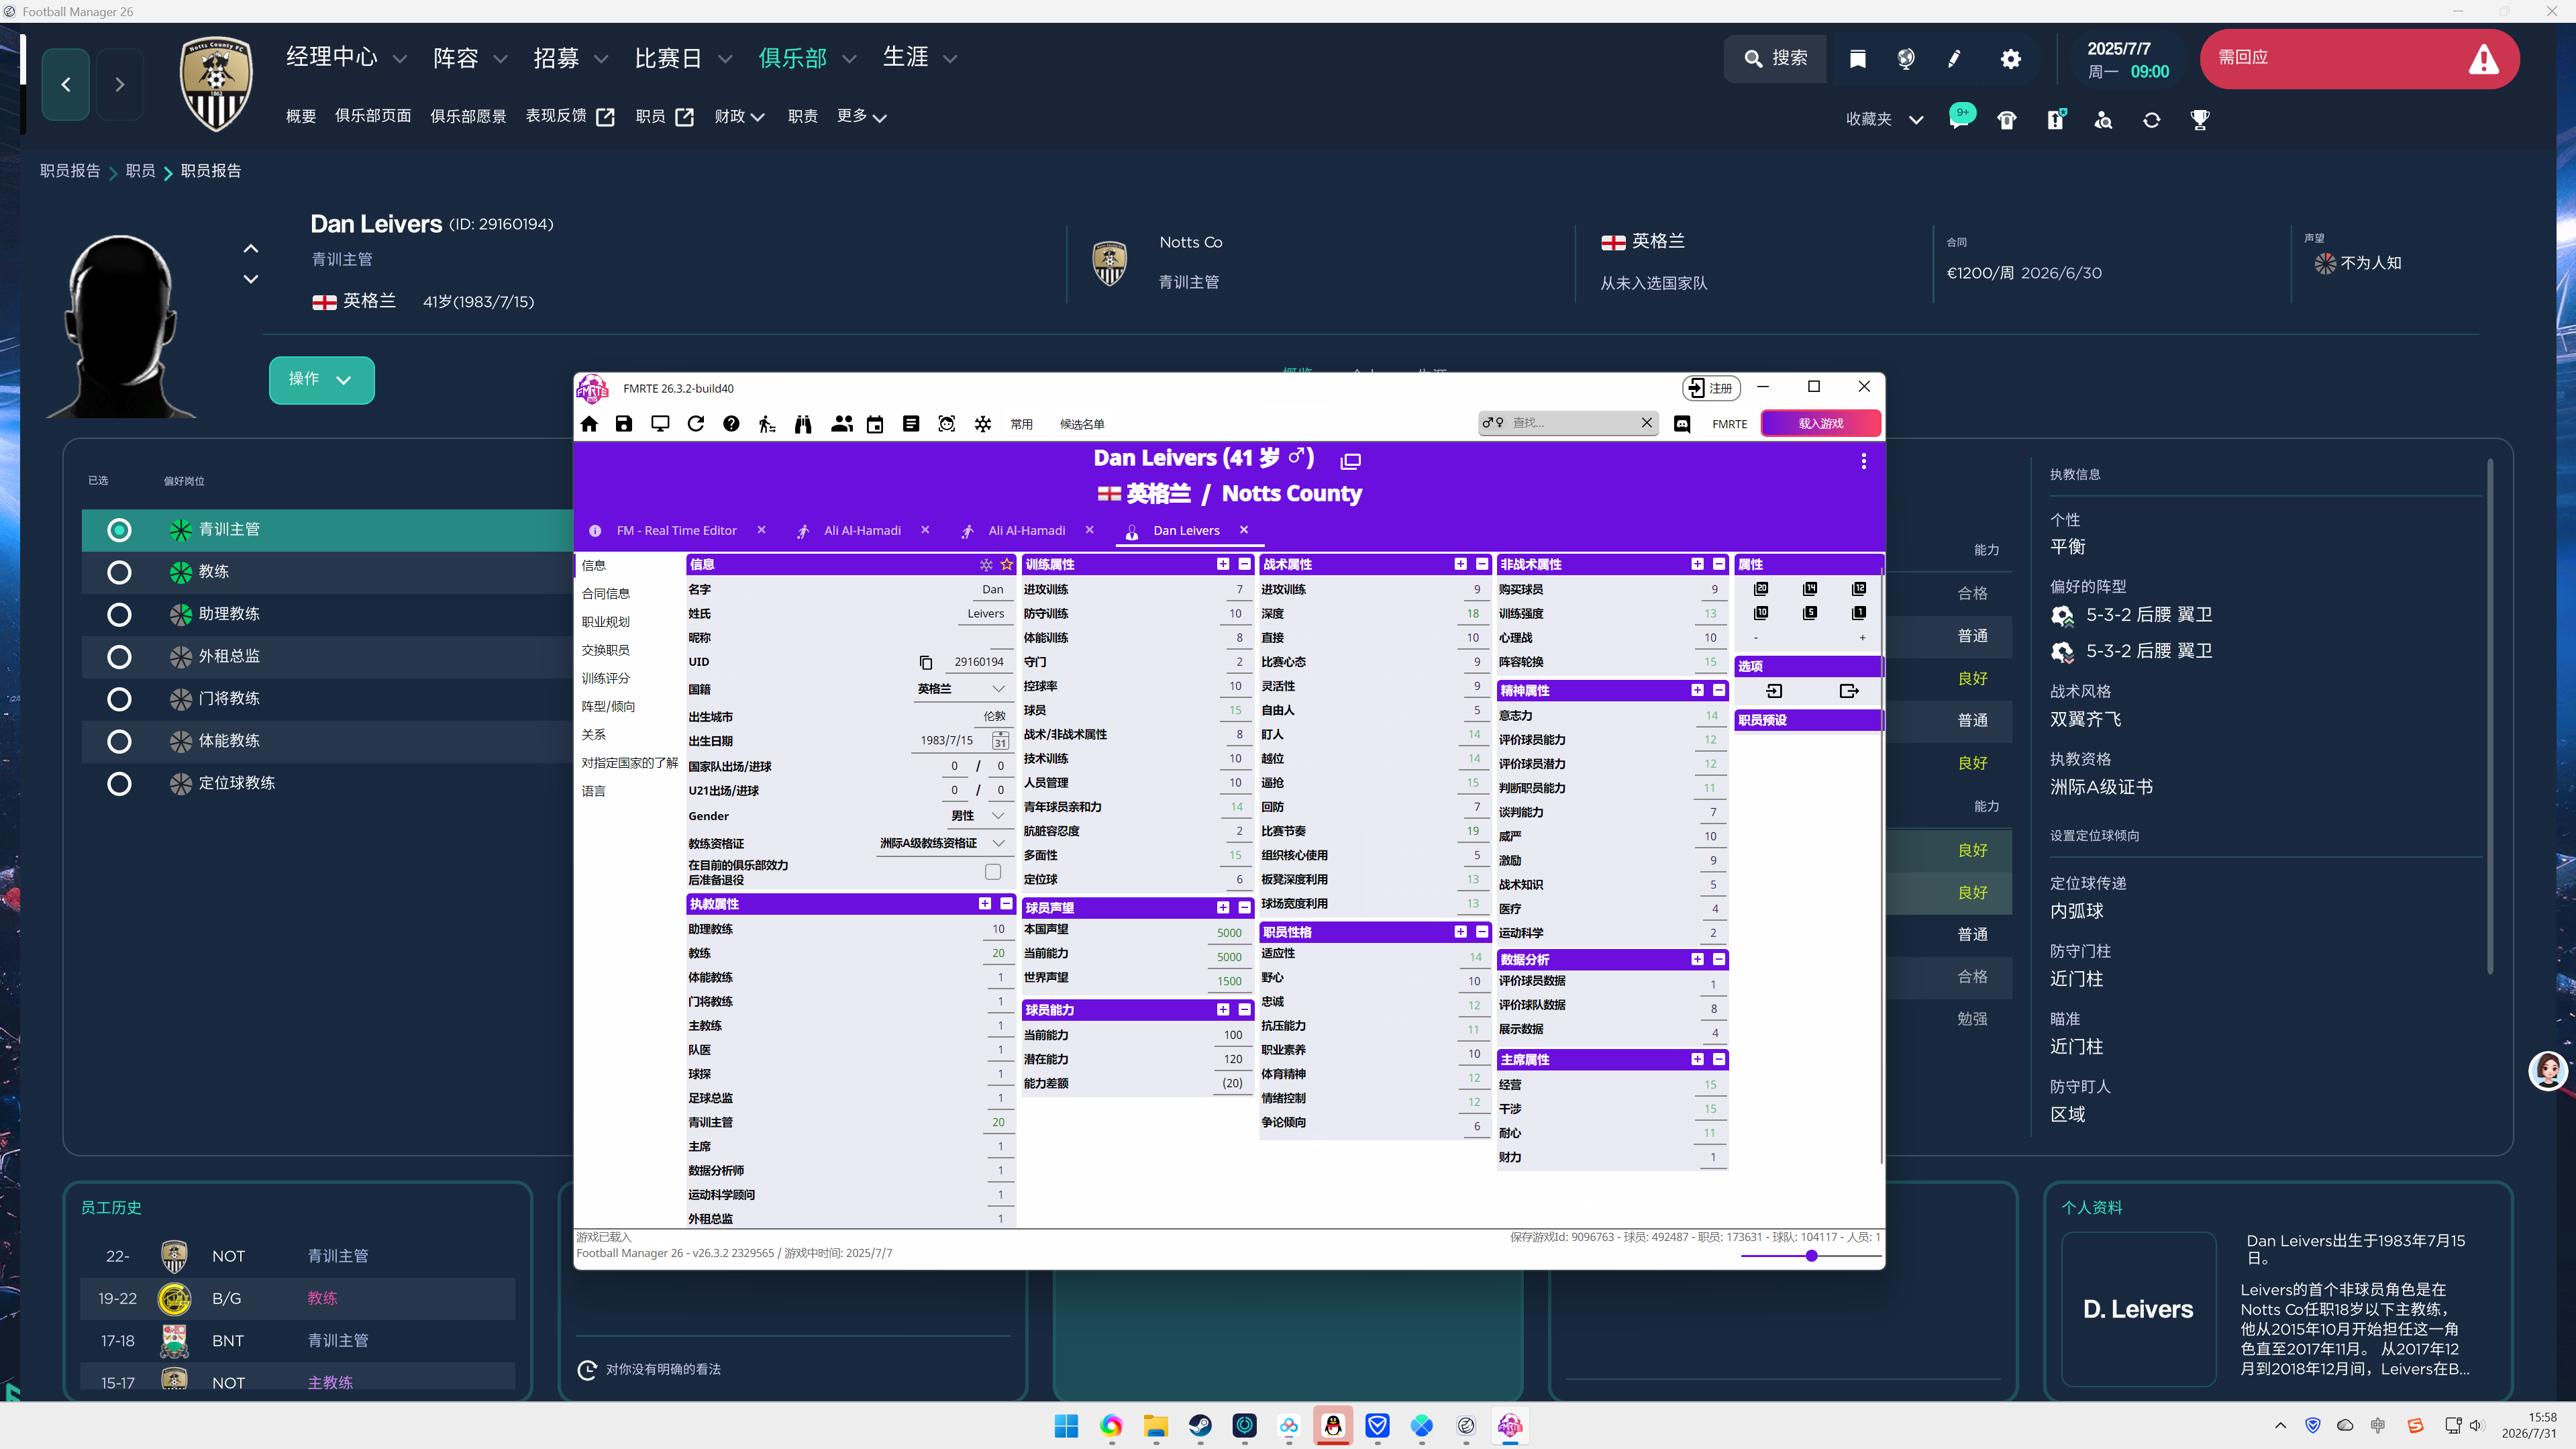
Task: Click the freeze snowflake toolbar icon
Action: pyautogui.click(x=983, y=424)
